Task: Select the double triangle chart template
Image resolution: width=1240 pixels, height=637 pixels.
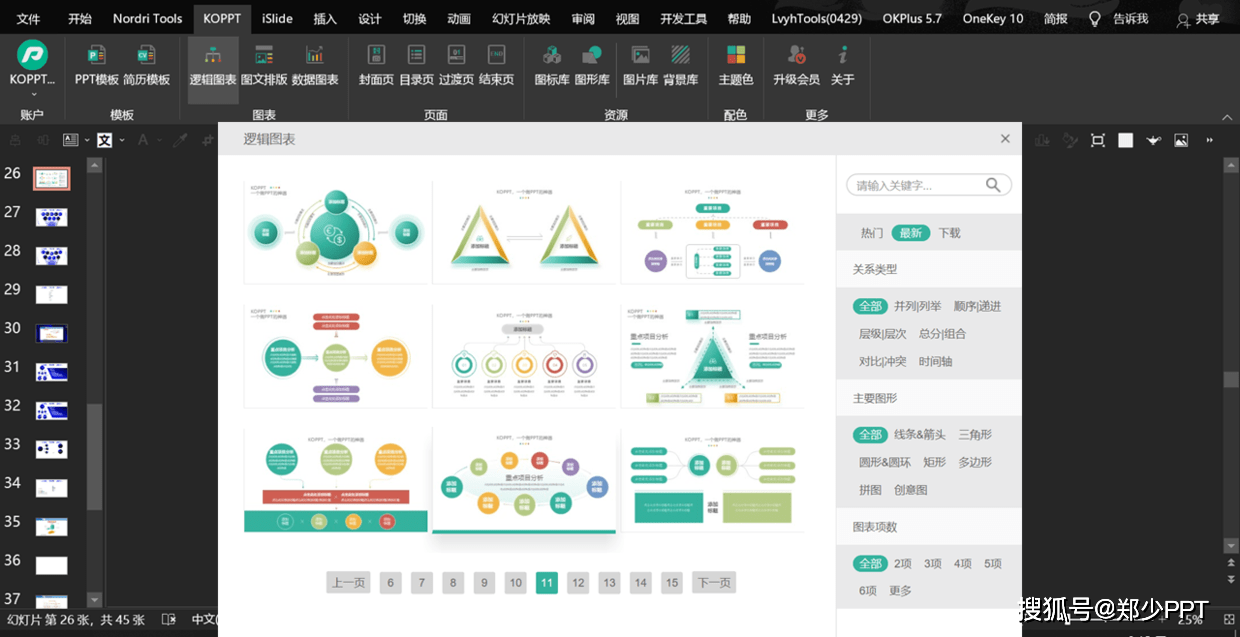Action: pyautogui.click(x=526, y=233)
